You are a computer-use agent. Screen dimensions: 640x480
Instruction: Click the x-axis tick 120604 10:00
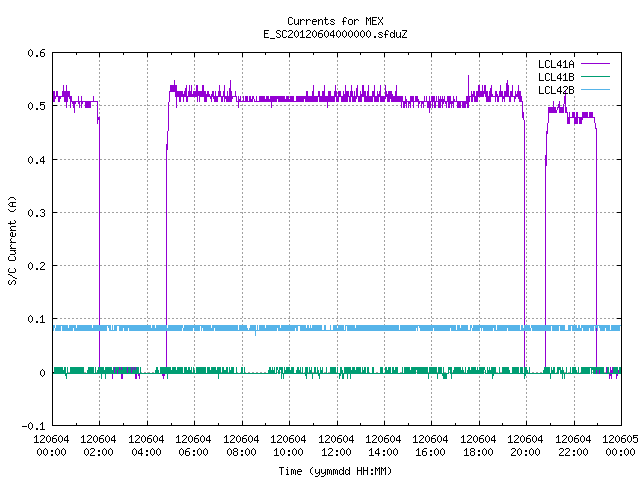[x=288, y=446]
